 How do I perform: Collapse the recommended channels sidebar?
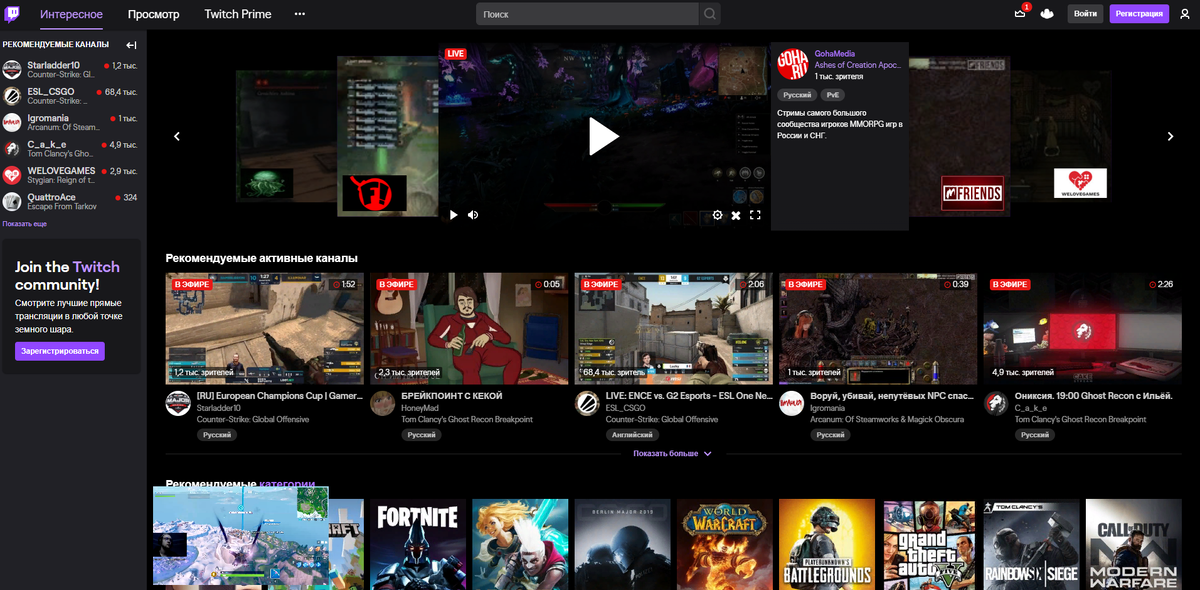[131, 45]
